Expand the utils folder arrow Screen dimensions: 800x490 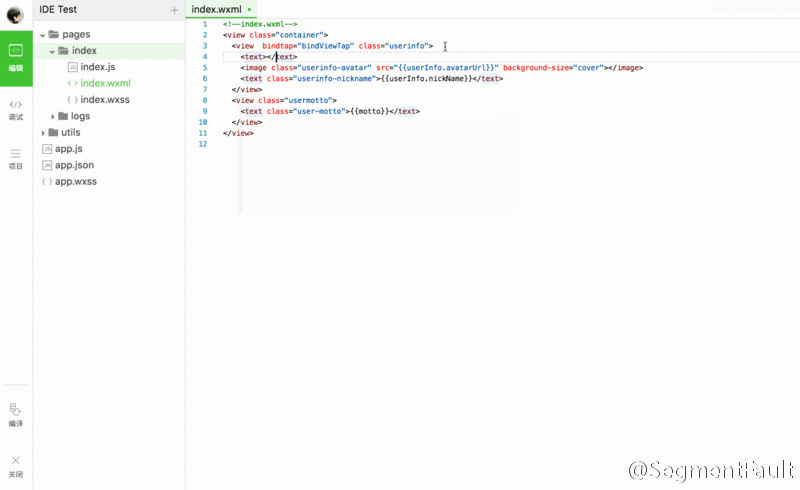[x=43, y=133]
